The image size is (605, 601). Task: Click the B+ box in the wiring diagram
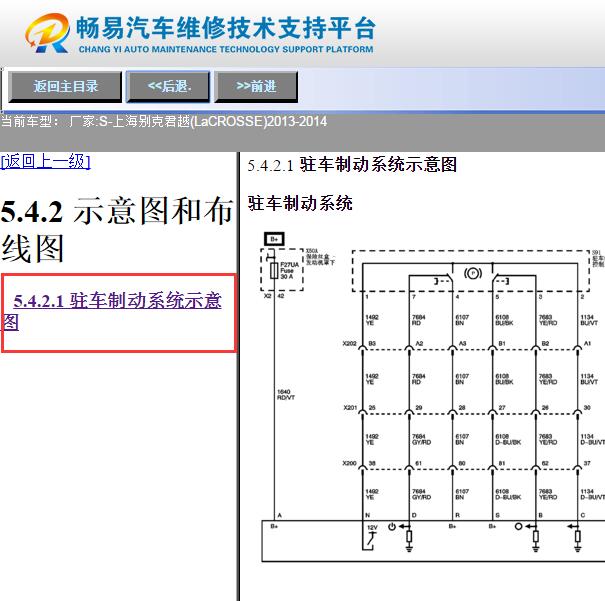click(274, 239)
